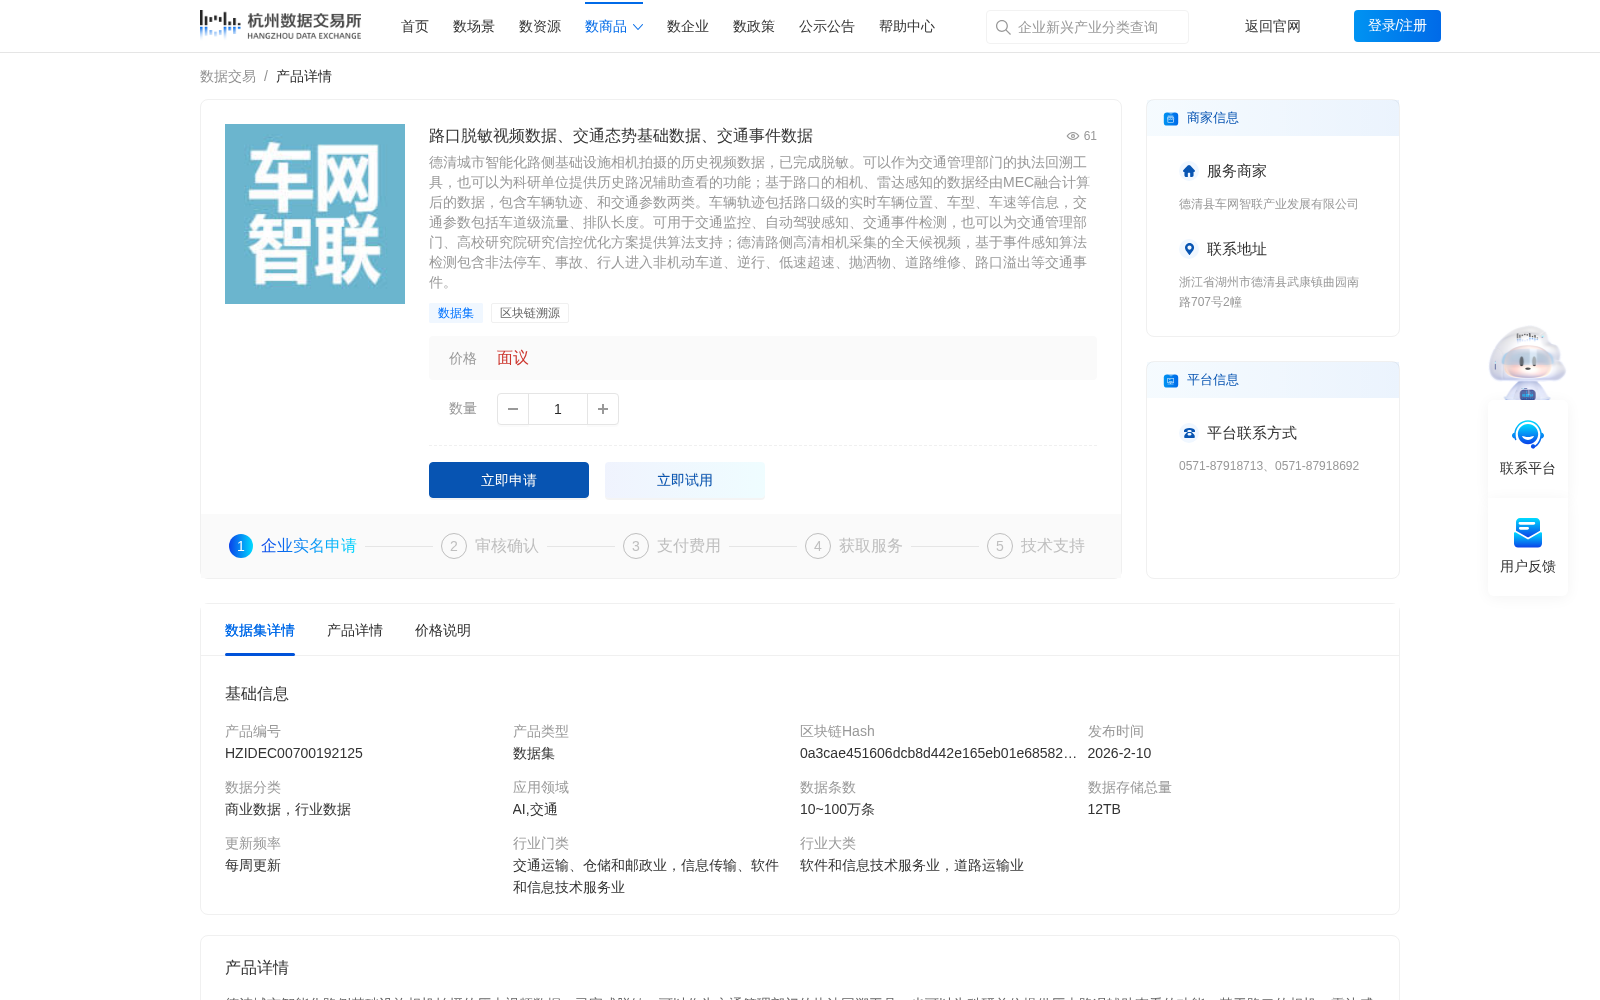Expand the 数商品 dropdown menu

pos(614,26)
